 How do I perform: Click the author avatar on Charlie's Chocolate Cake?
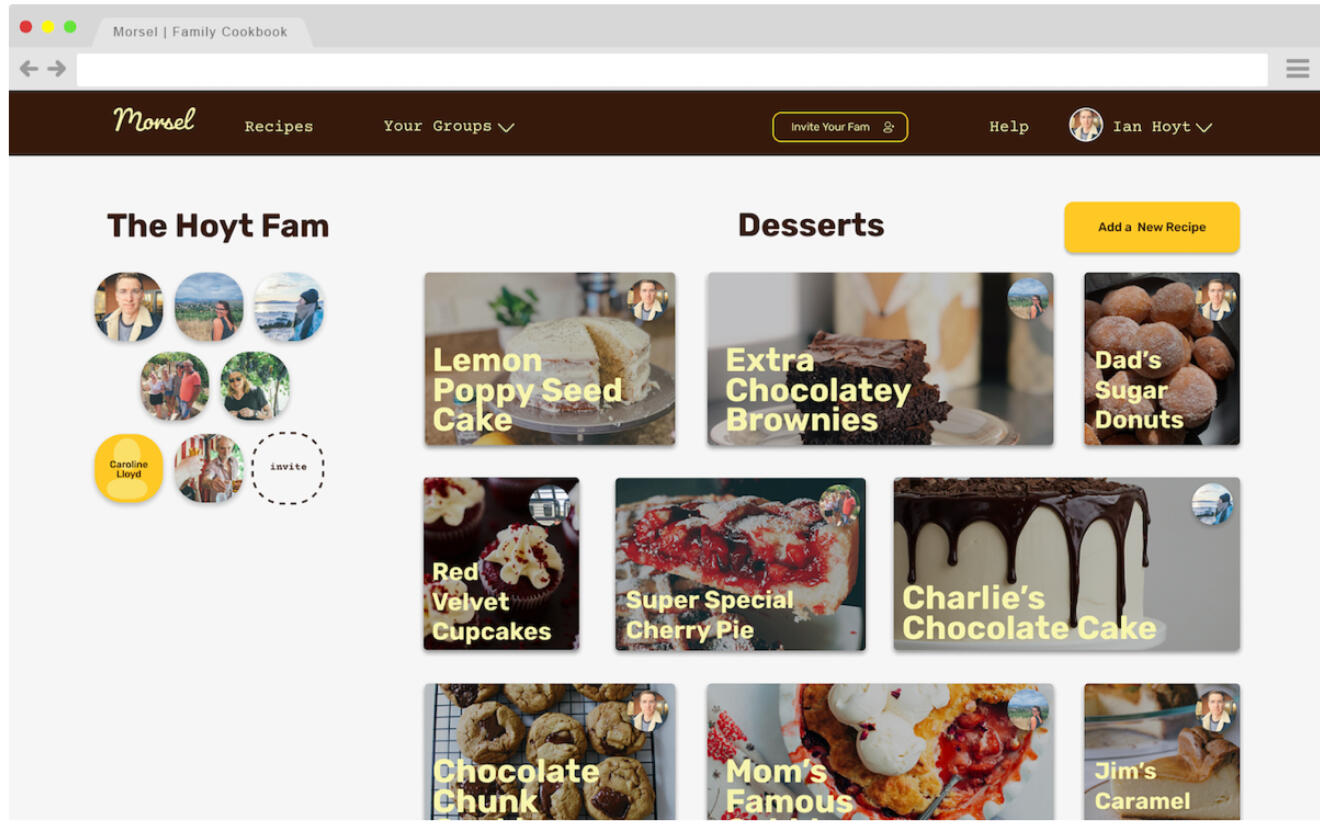click(1212, 505)
